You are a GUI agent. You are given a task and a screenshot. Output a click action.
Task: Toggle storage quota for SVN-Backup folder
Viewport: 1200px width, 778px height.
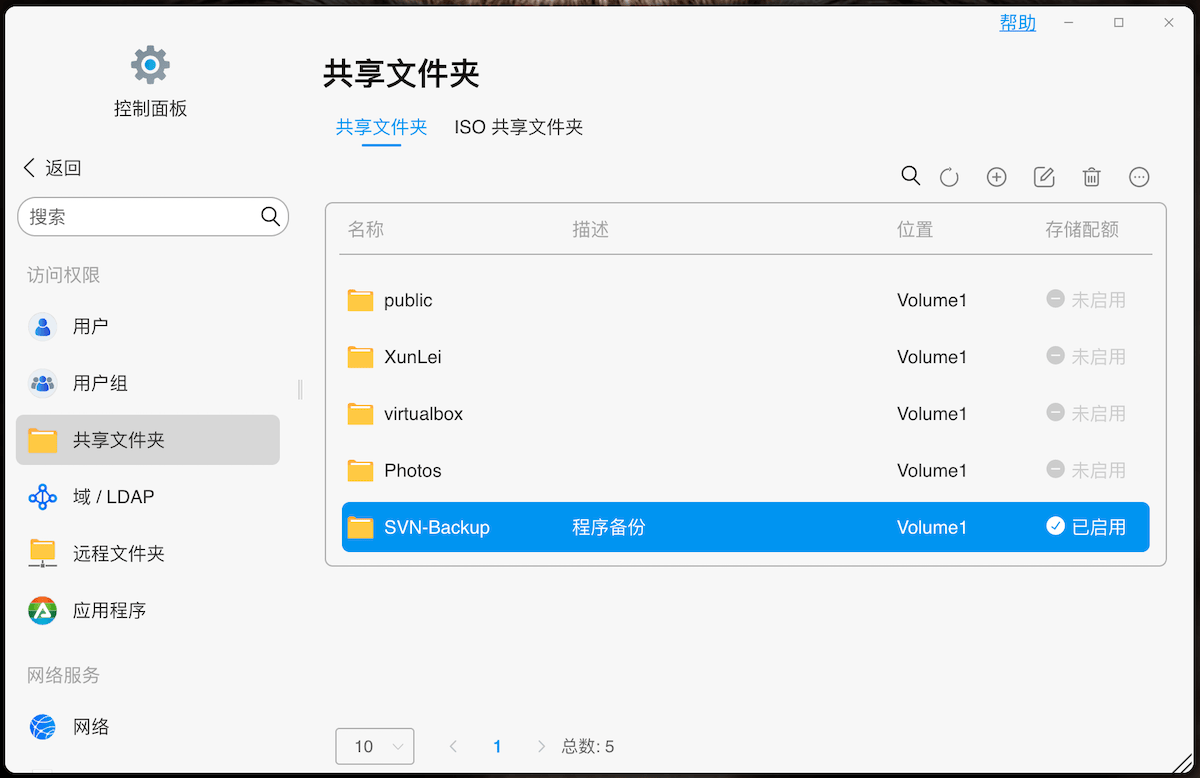coord(1085,527)
